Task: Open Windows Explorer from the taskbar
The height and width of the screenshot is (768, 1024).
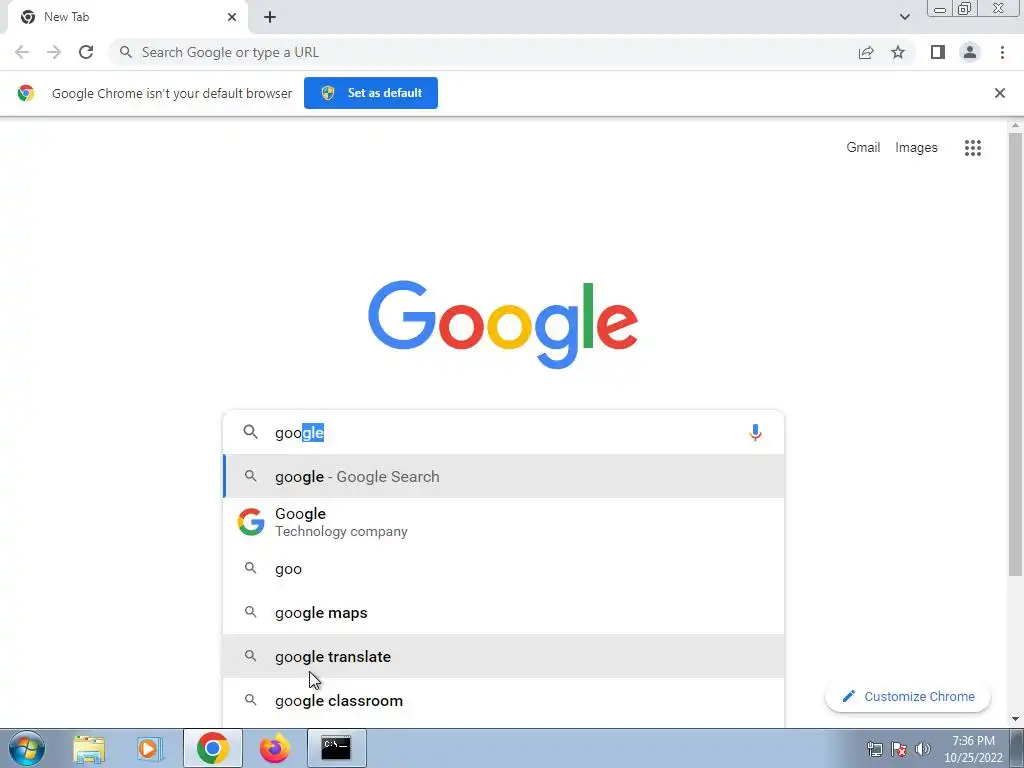Action: 89,748
